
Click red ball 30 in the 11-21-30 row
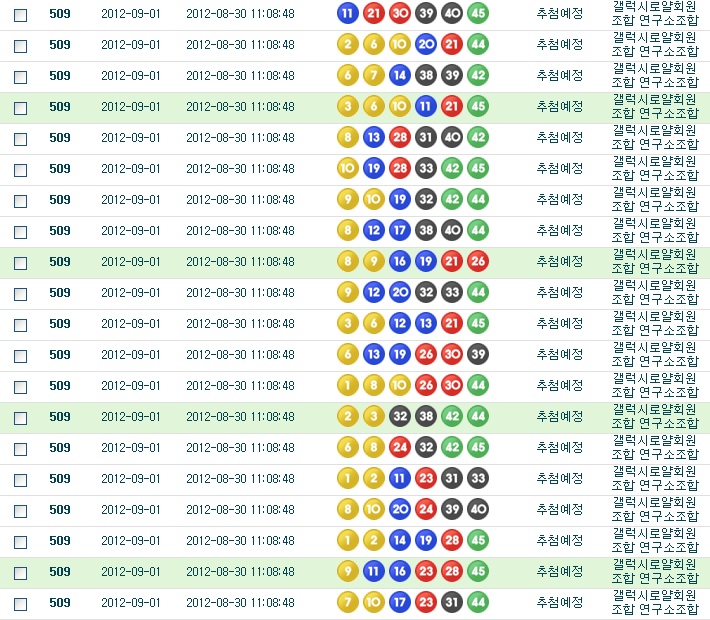[400, 13]
